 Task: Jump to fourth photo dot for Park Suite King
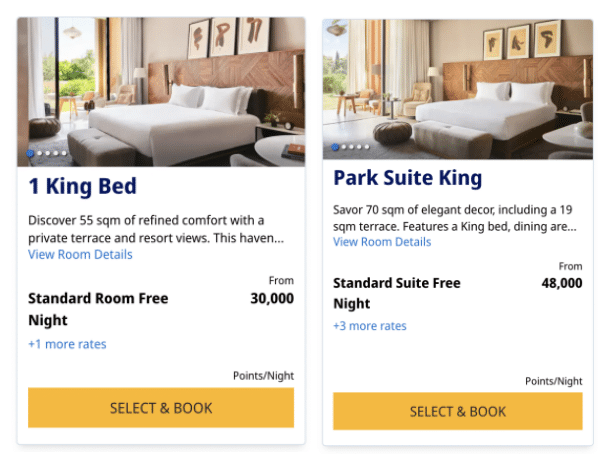tap(361, 147)
